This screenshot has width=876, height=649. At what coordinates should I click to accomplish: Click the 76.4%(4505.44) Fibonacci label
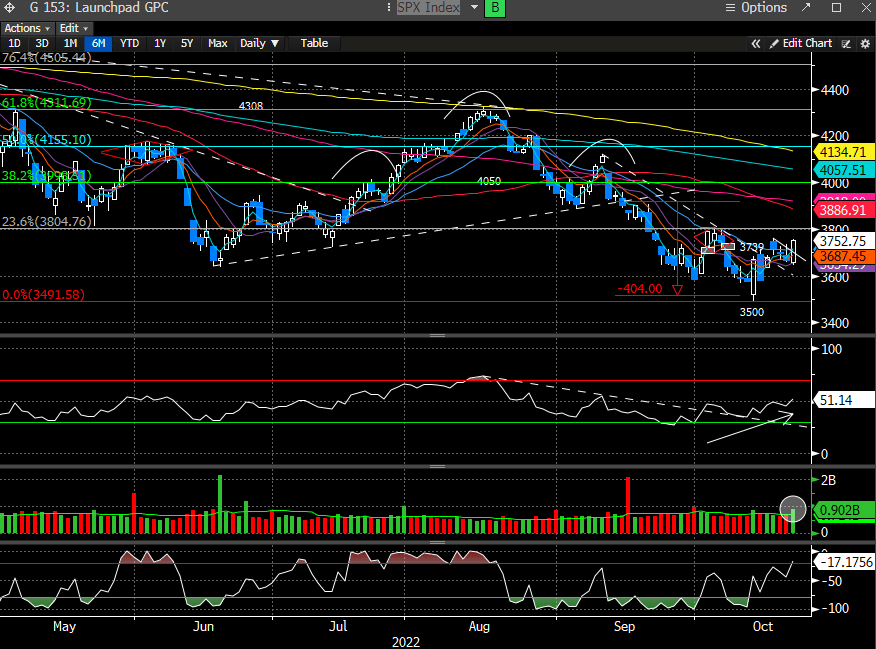[46, 58]
